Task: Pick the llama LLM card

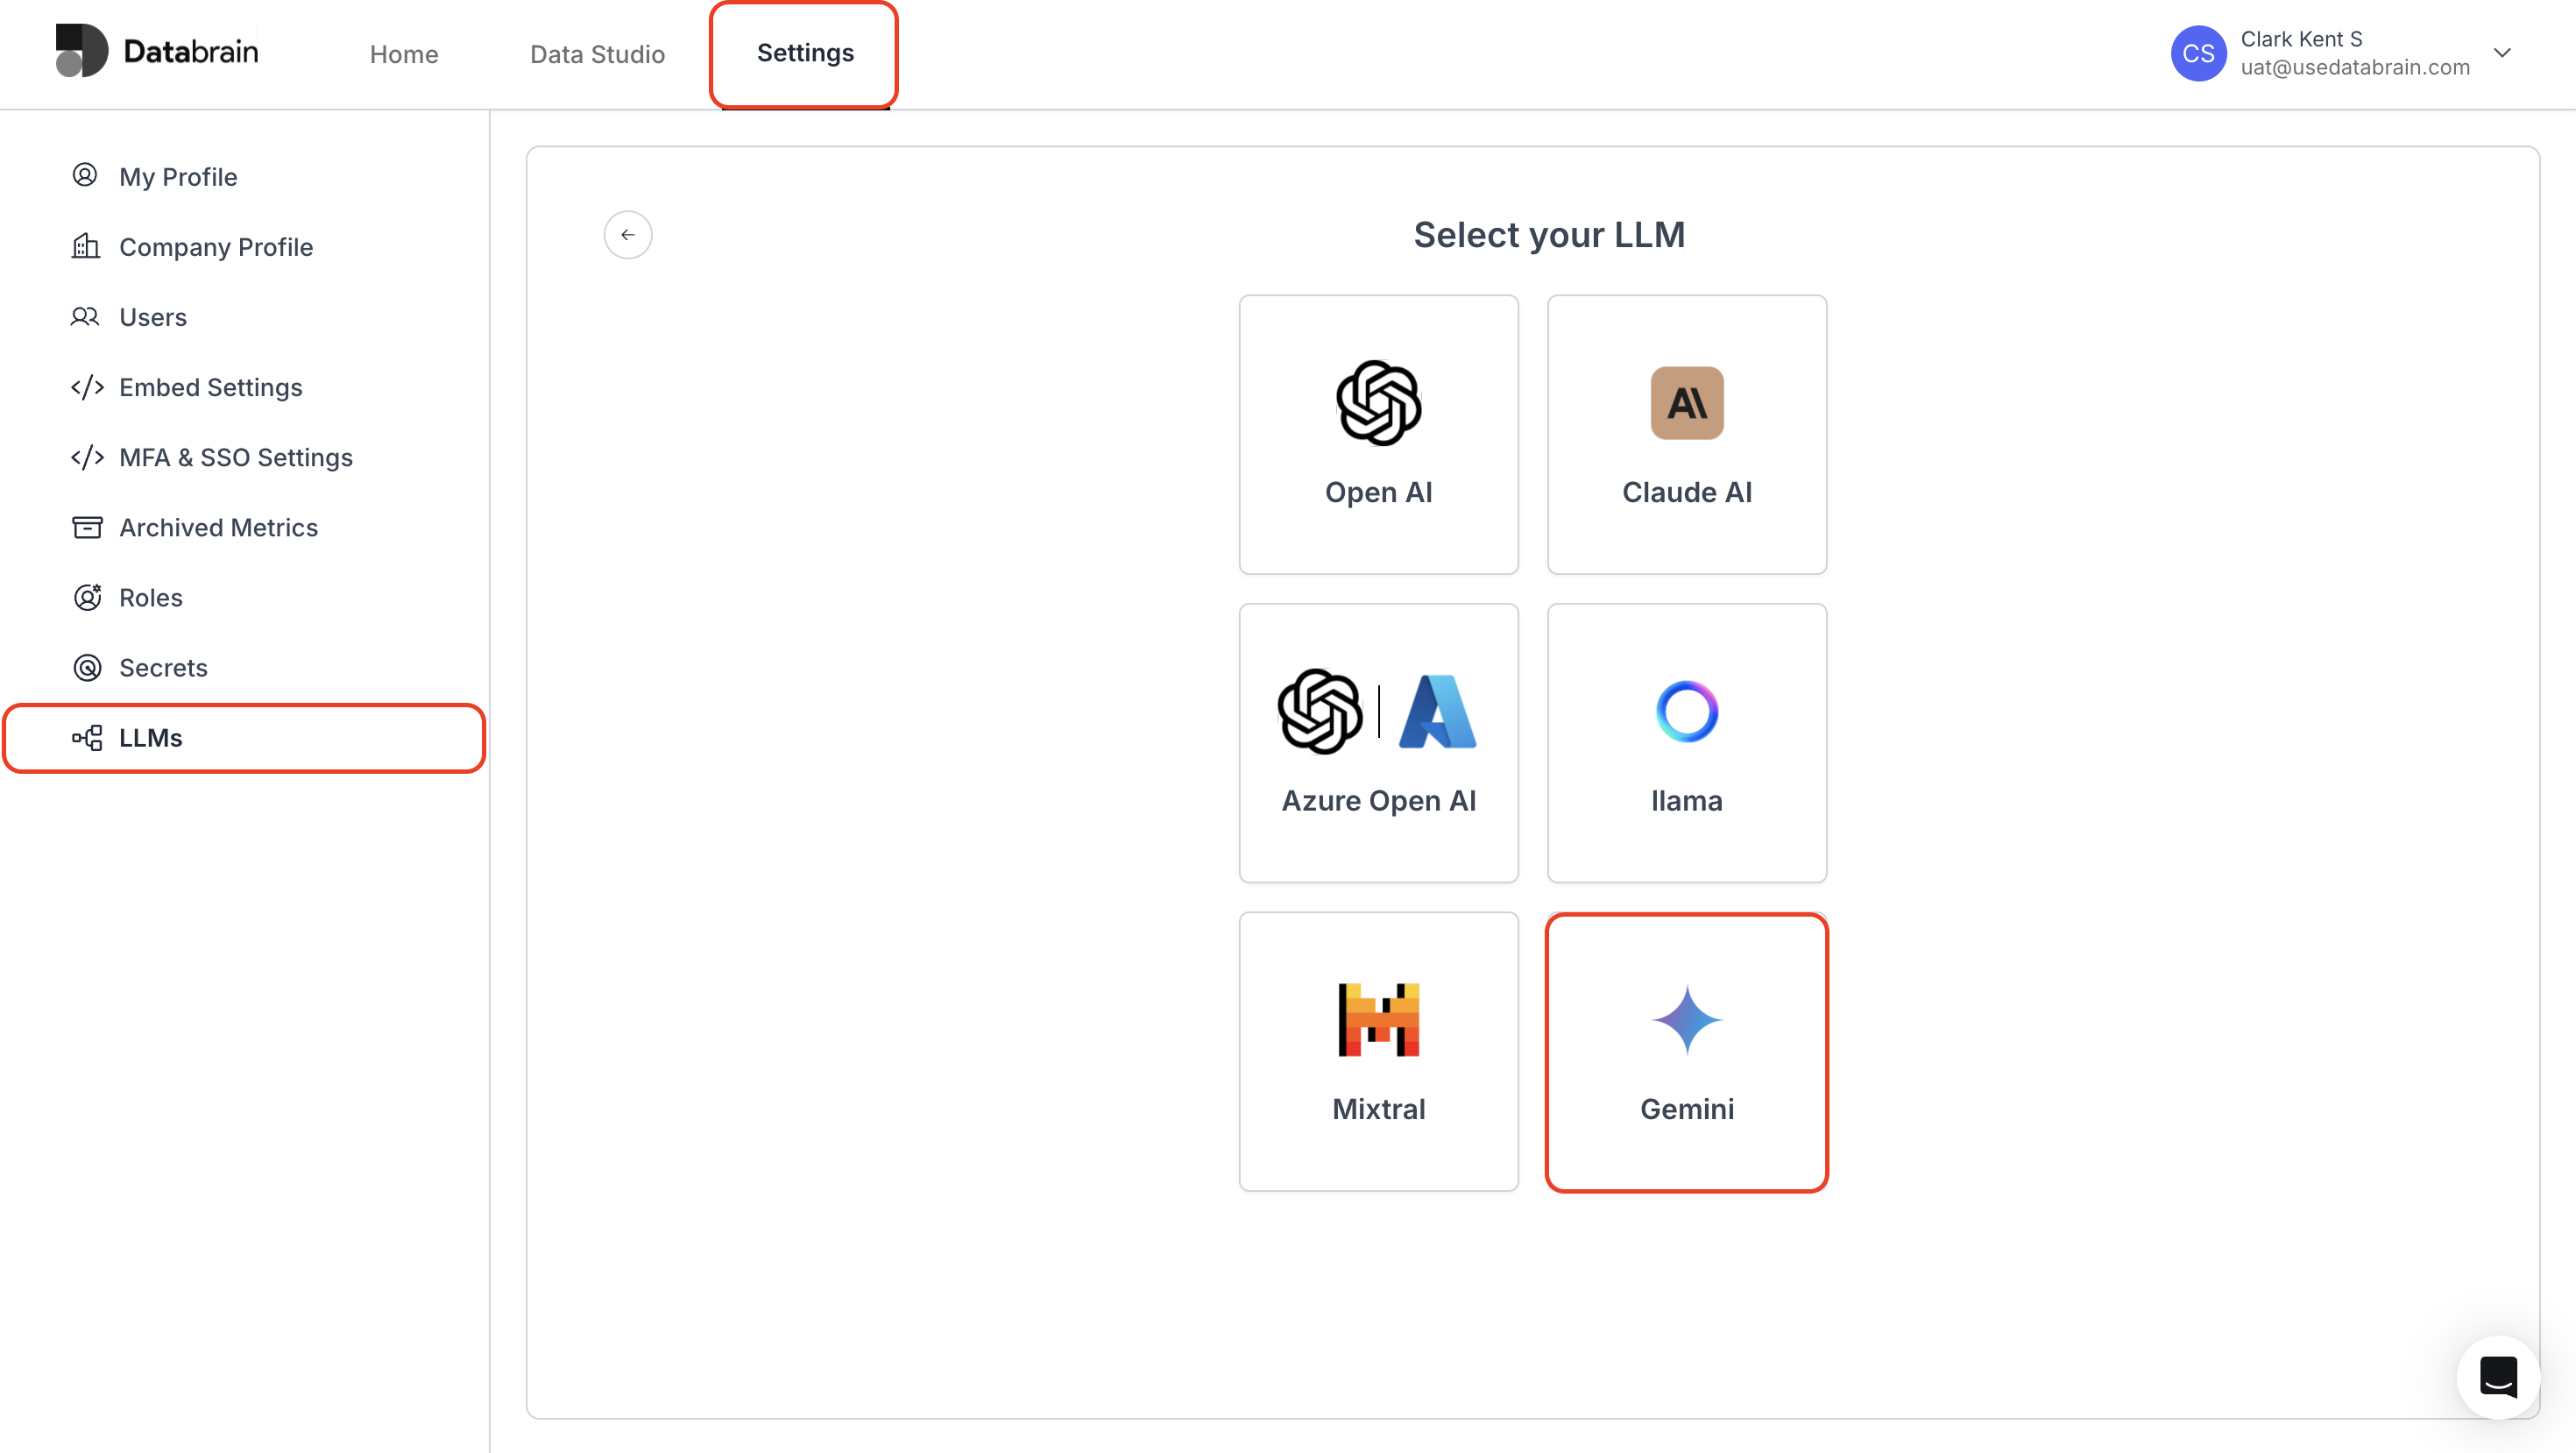Action: point(1686,742)
